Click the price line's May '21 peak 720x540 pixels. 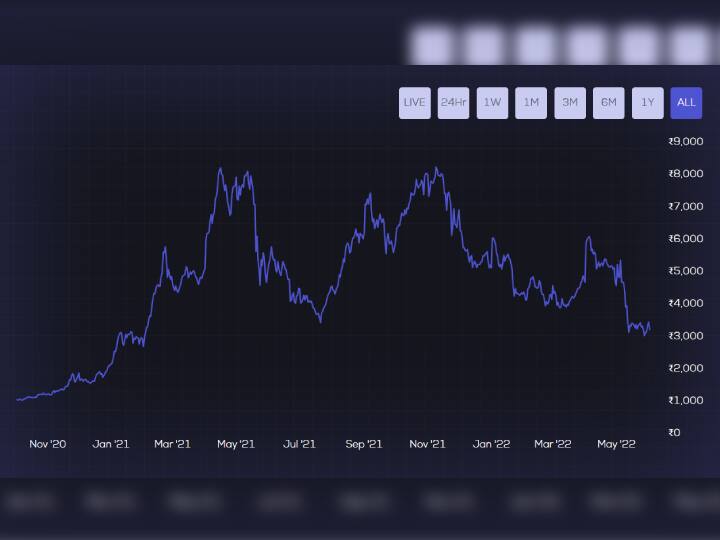coord(220,169)
